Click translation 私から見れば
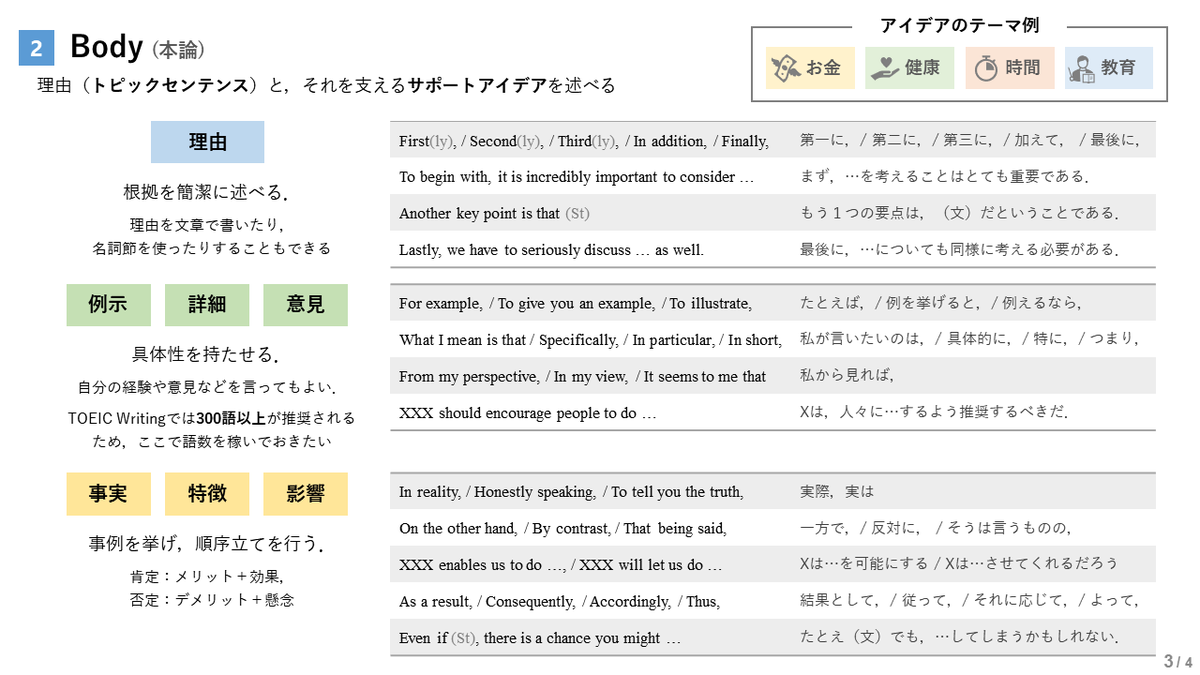The width and height of the screenshot is (1200, 675). (x=846, y=376)
